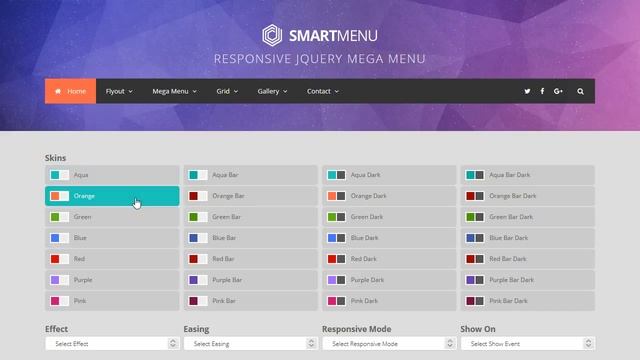Select the Blue skin
This screenshot has height=360, width=640.
(112, 238)
